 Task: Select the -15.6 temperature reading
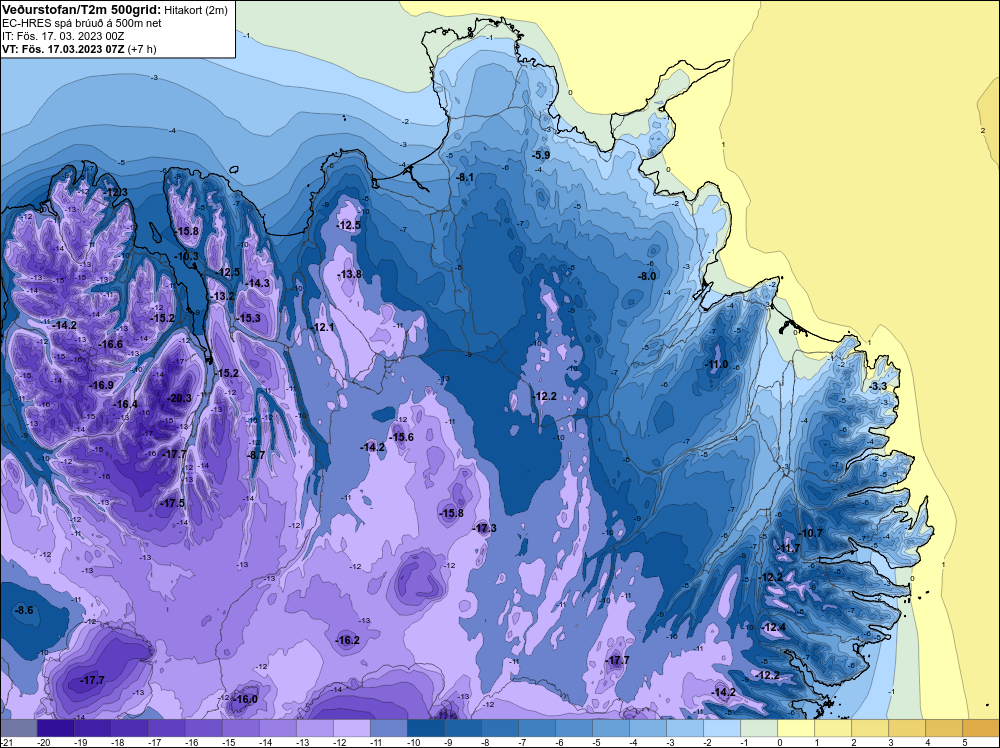[402, 437]
